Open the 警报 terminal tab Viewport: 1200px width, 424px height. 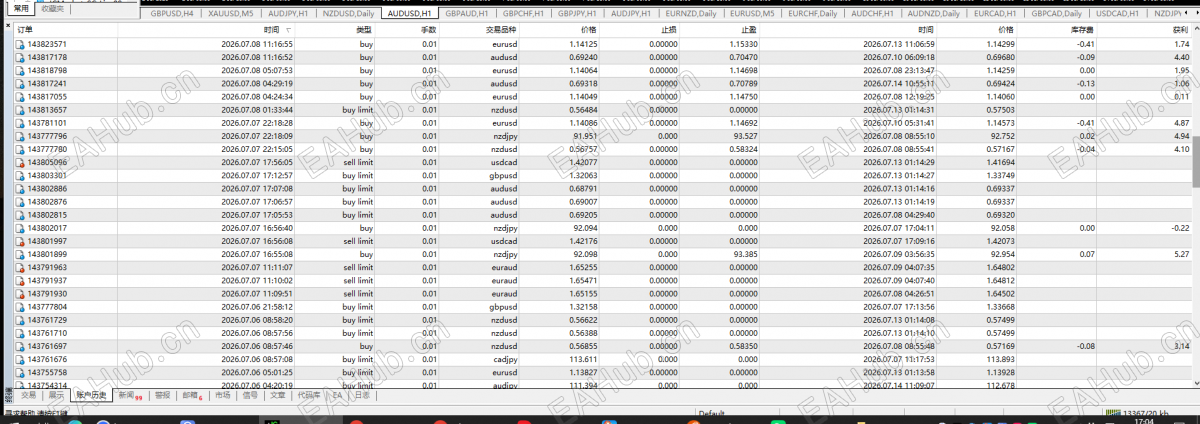tap(163, 395)
